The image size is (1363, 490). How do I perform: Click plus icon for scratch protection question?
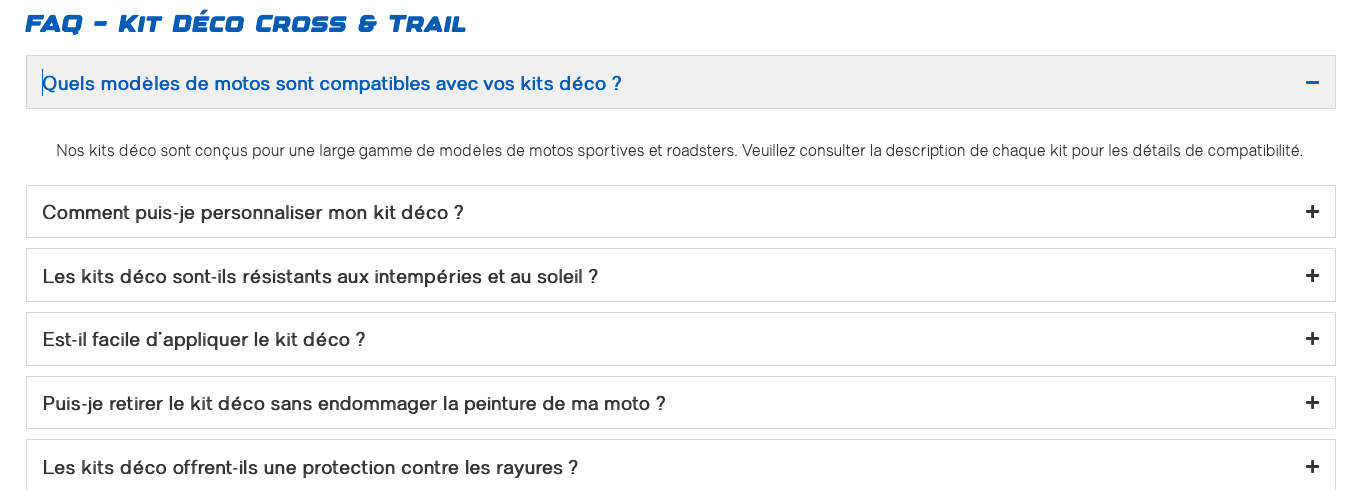pos(1312,467)
